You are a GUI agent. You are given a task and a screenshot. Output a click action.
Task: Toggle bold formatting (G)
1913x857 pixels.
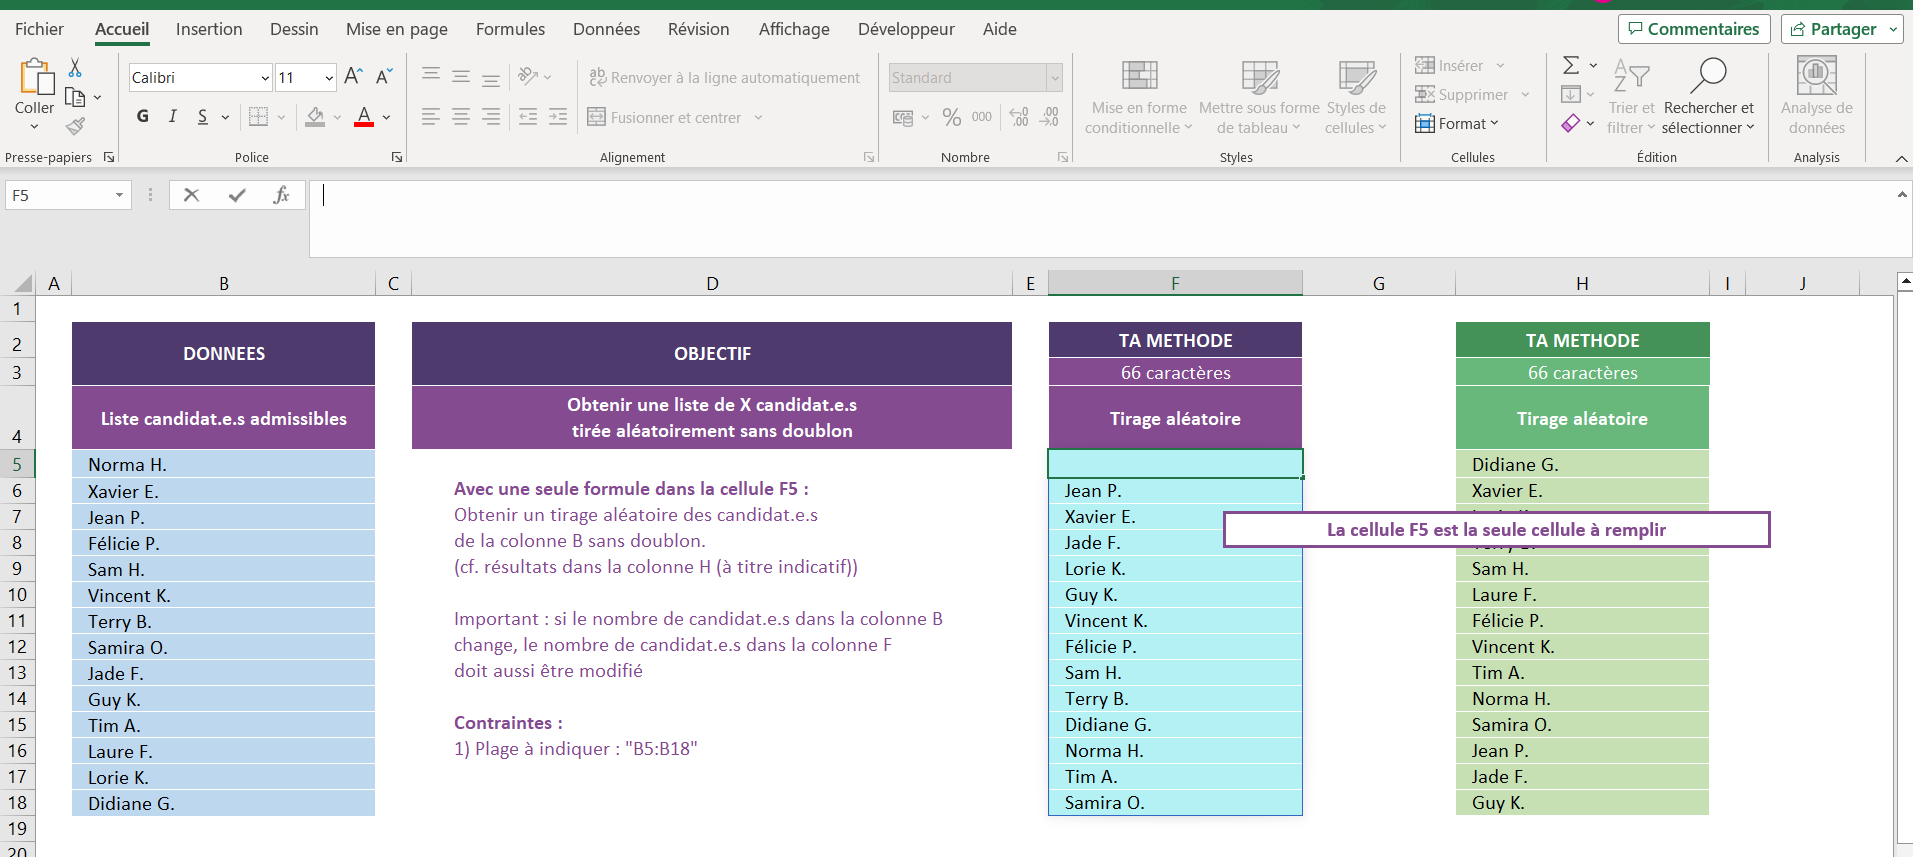coord(143,117)
